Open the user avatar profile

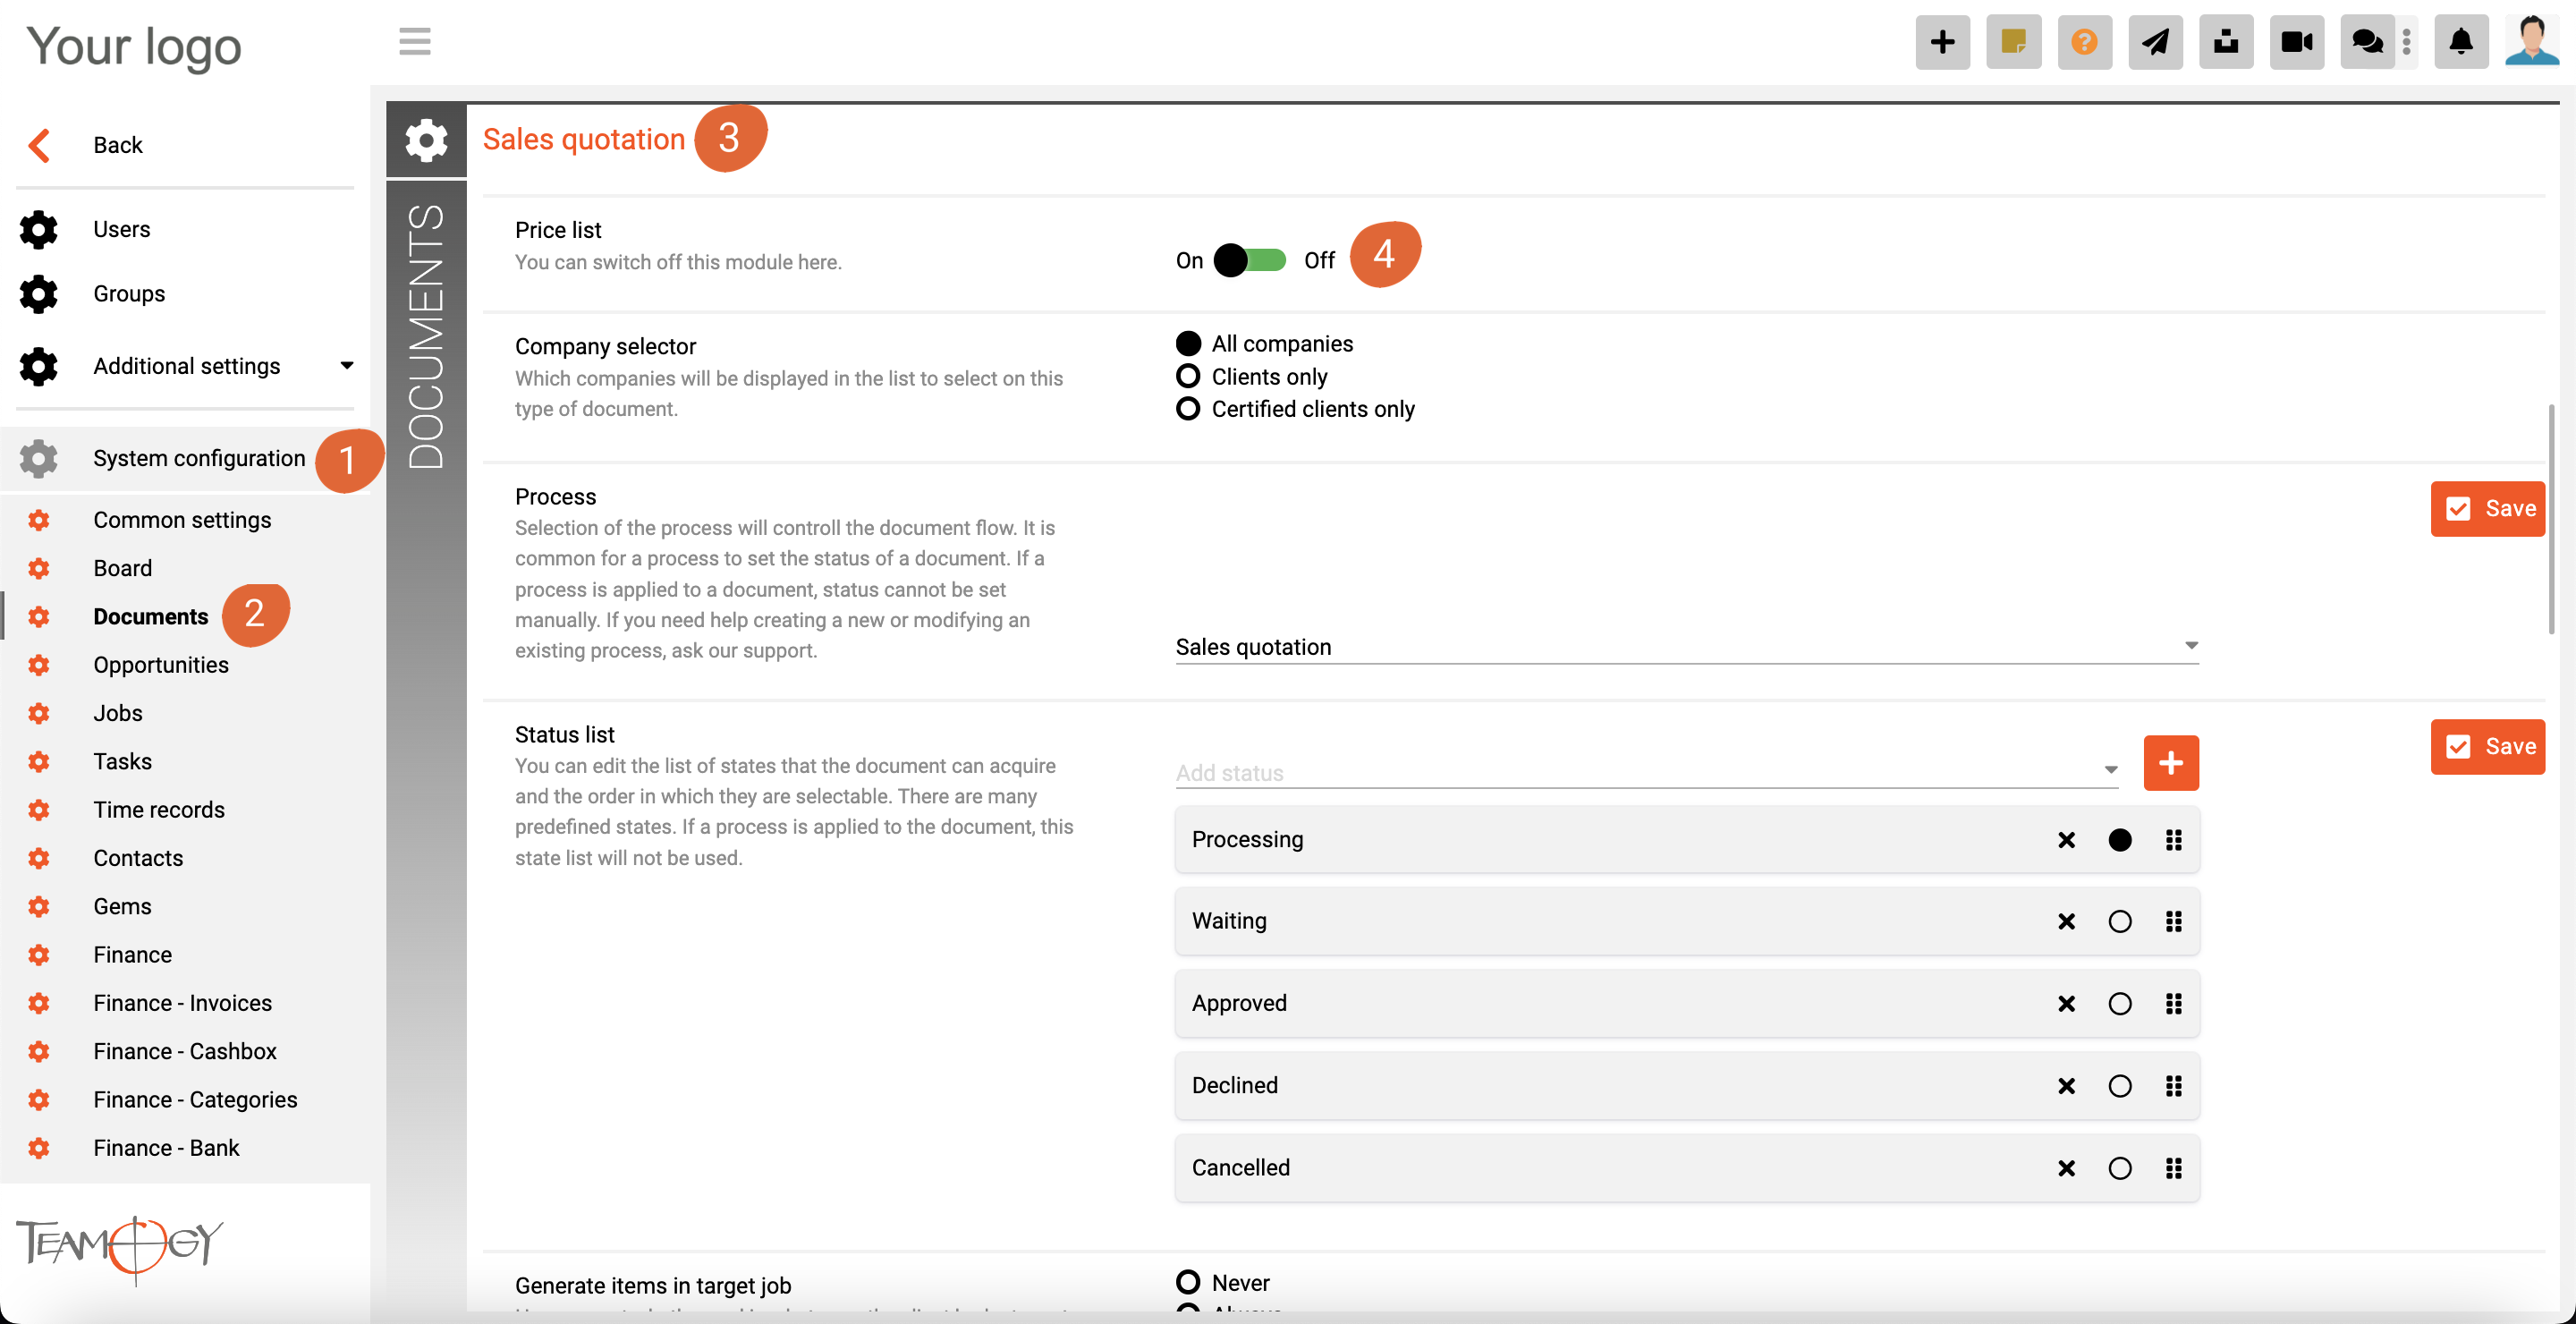pyautogui.click(x=2531, y=42)
